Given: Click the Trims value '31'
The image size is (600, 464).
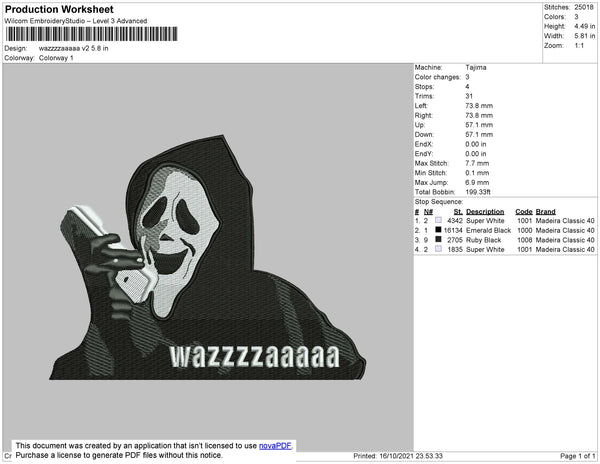Looking at the screenshot, I should (469, 96).
